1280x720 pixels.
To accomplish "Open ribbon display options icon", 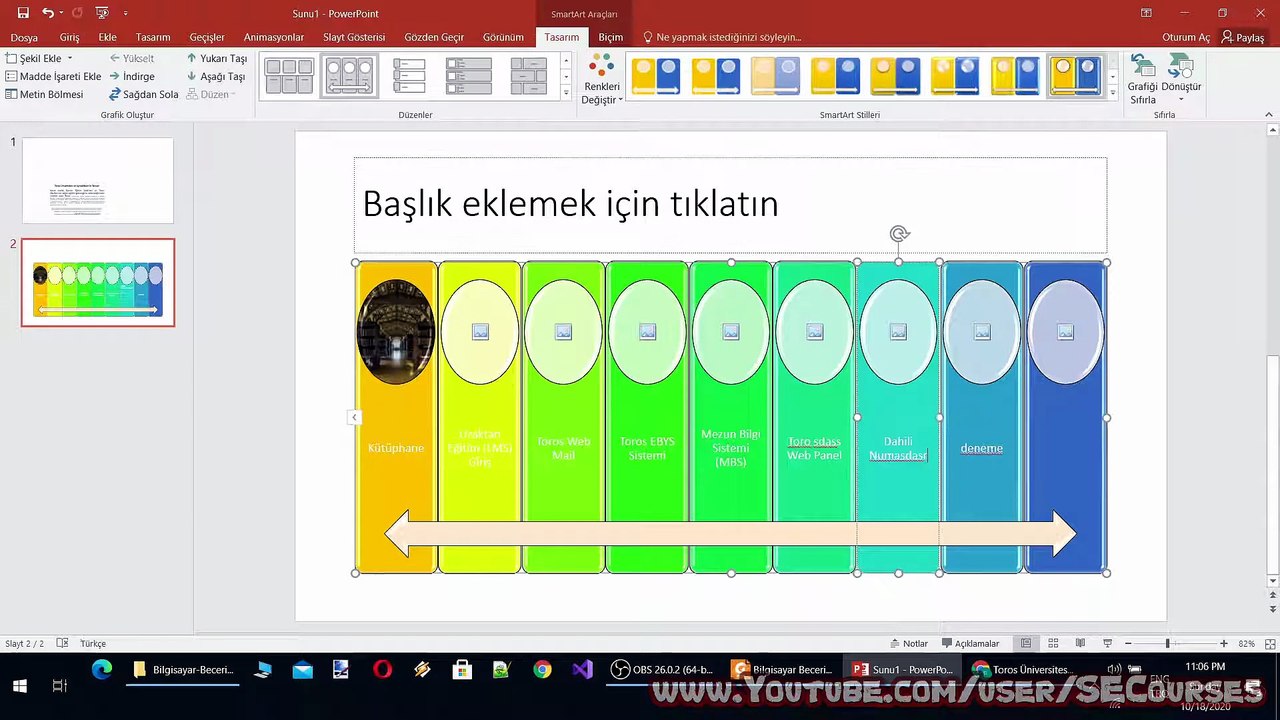I will (x=1146, y=13).
